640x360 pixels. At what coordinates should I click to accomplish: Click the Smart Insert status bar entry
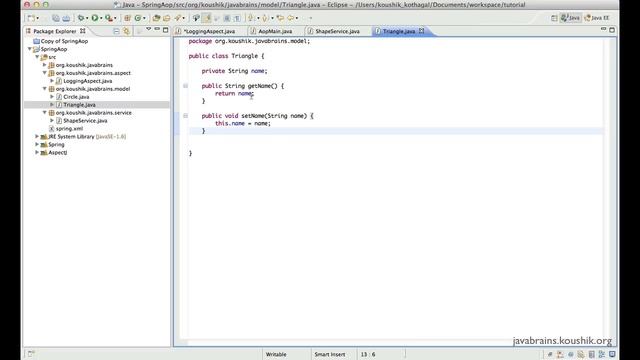click(330, 354)
